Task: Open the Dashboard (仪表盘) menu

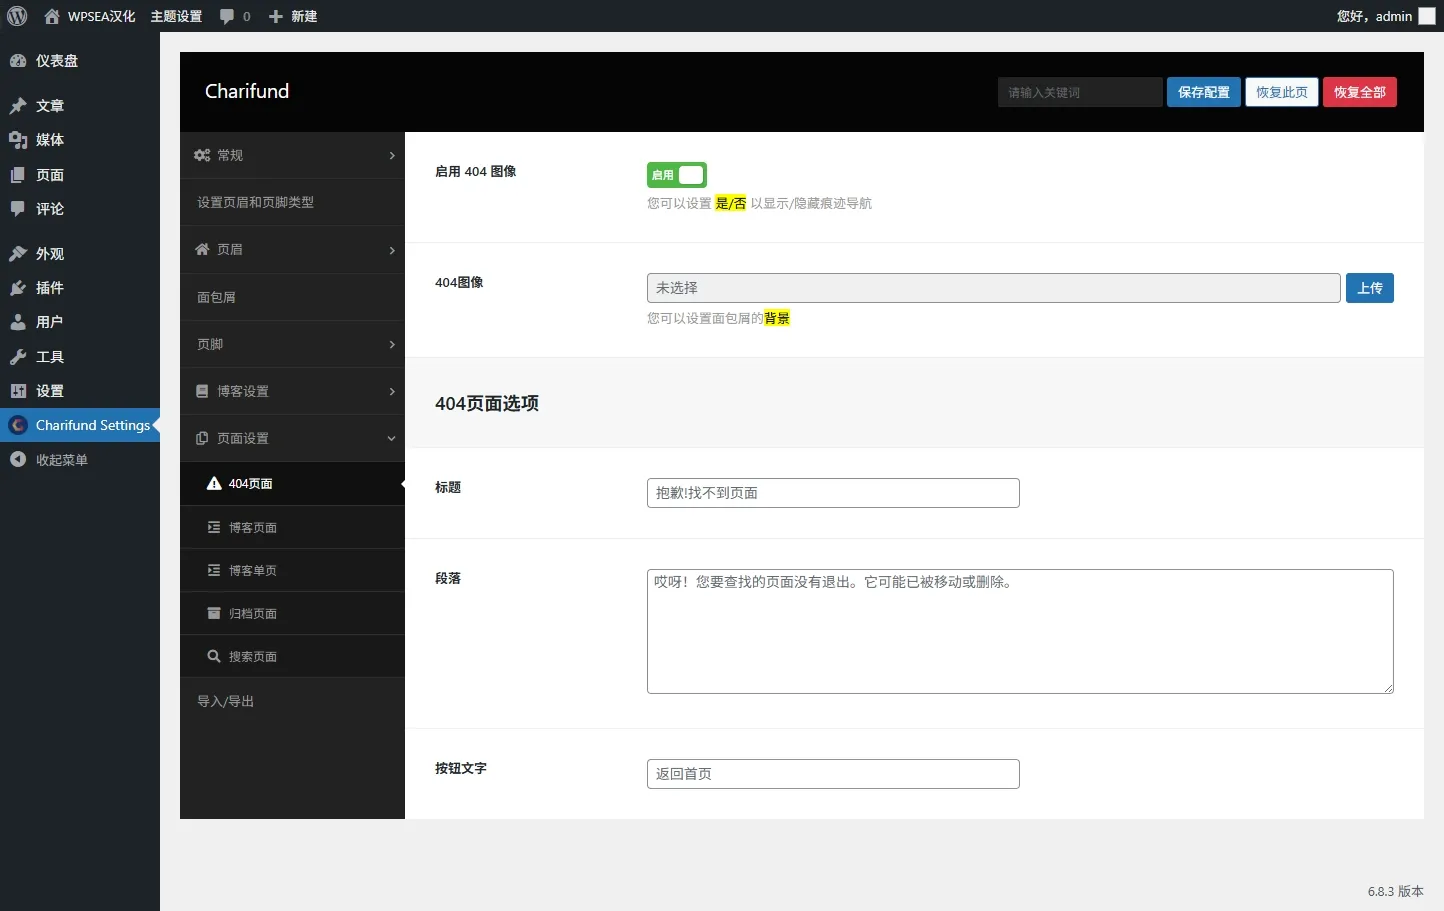Action: click(56, 61)
